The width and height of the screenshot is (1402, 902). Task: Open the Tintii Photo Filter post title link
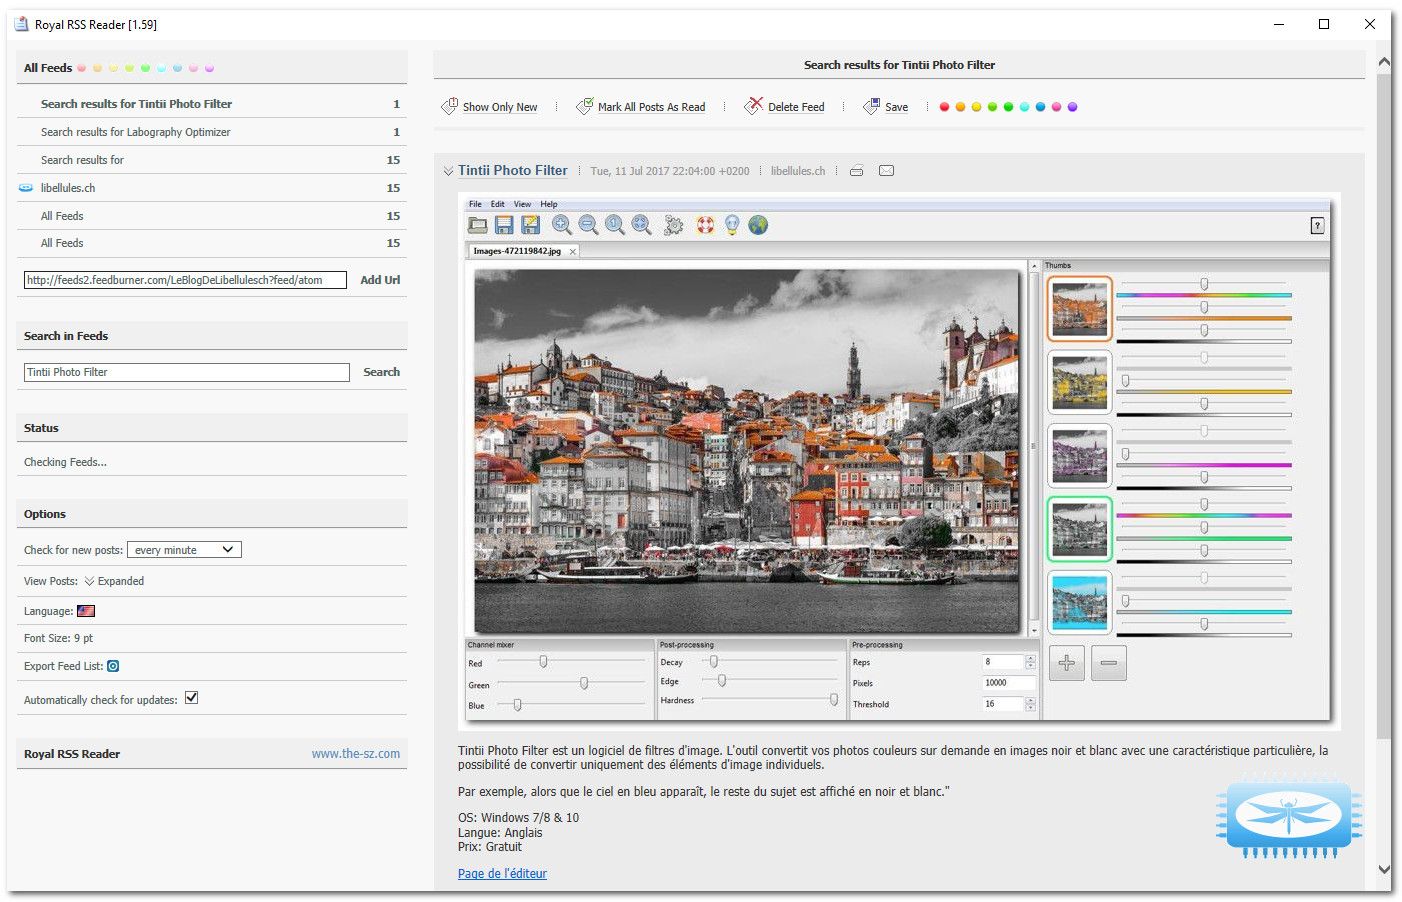(x=512, y=171)
